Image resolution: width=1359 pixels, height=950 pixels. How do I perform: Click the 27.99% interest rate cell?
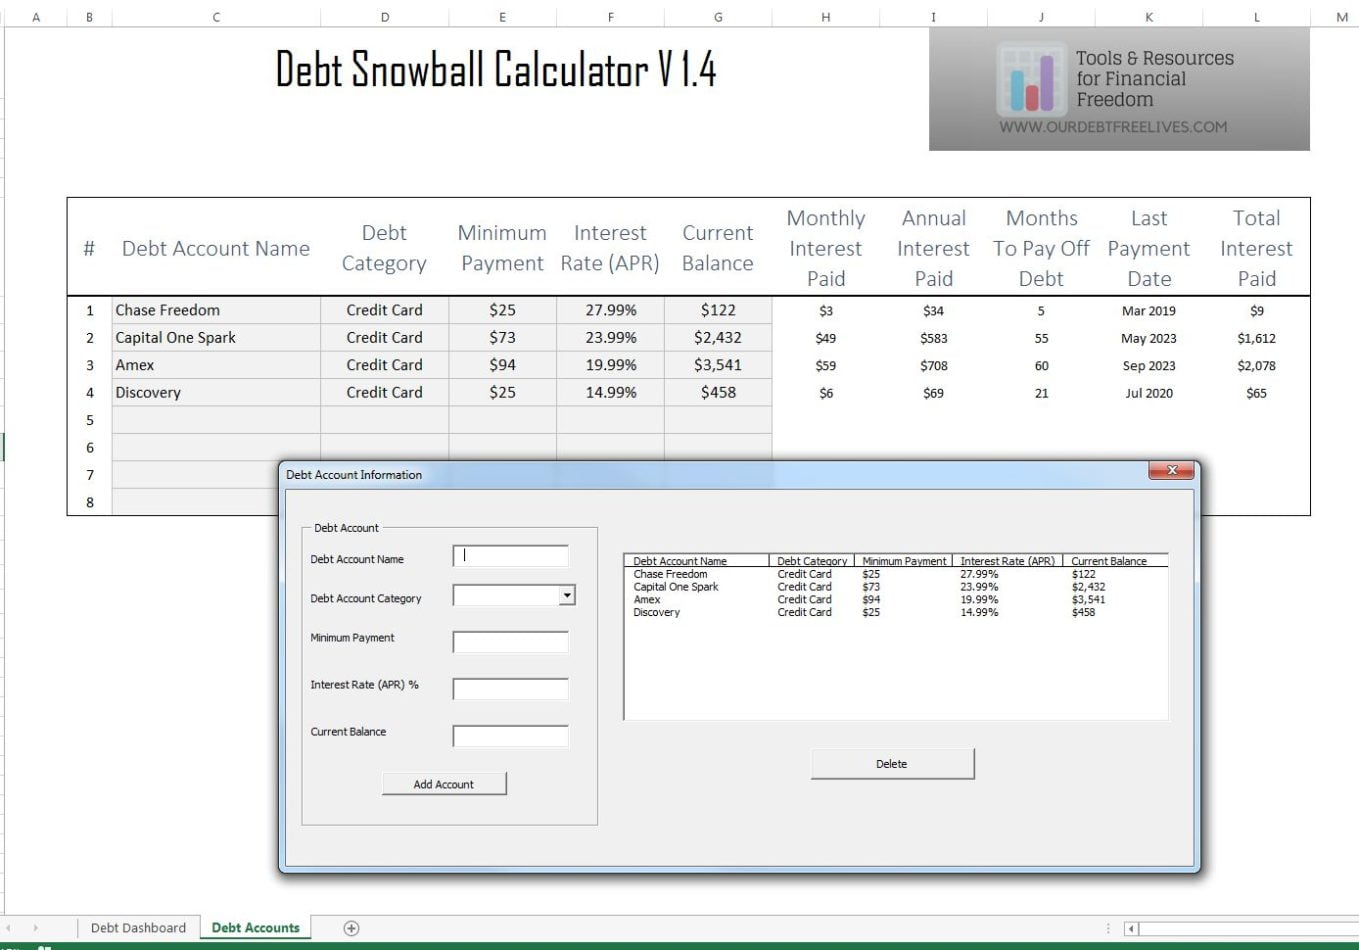pos(610,310)
